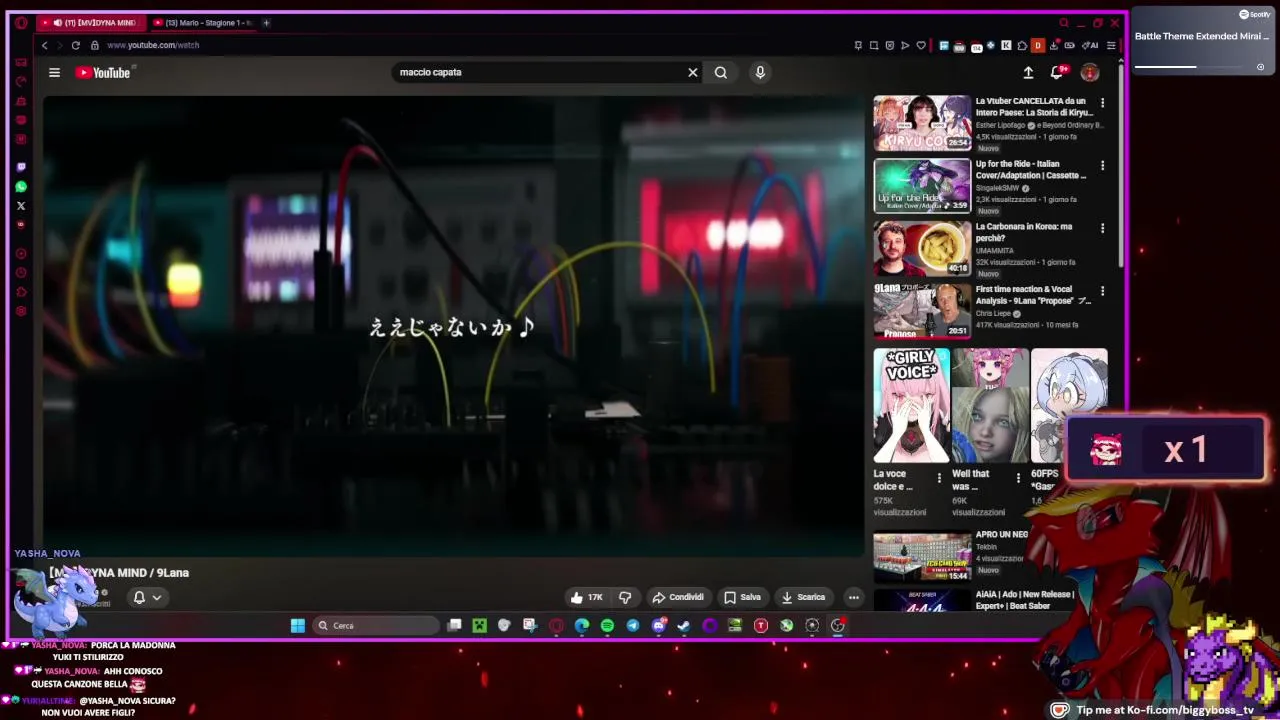The width and height of the screenshot is (1280, 720).
Task: Start voice search with microphone icon
Action: click(760, 72)
